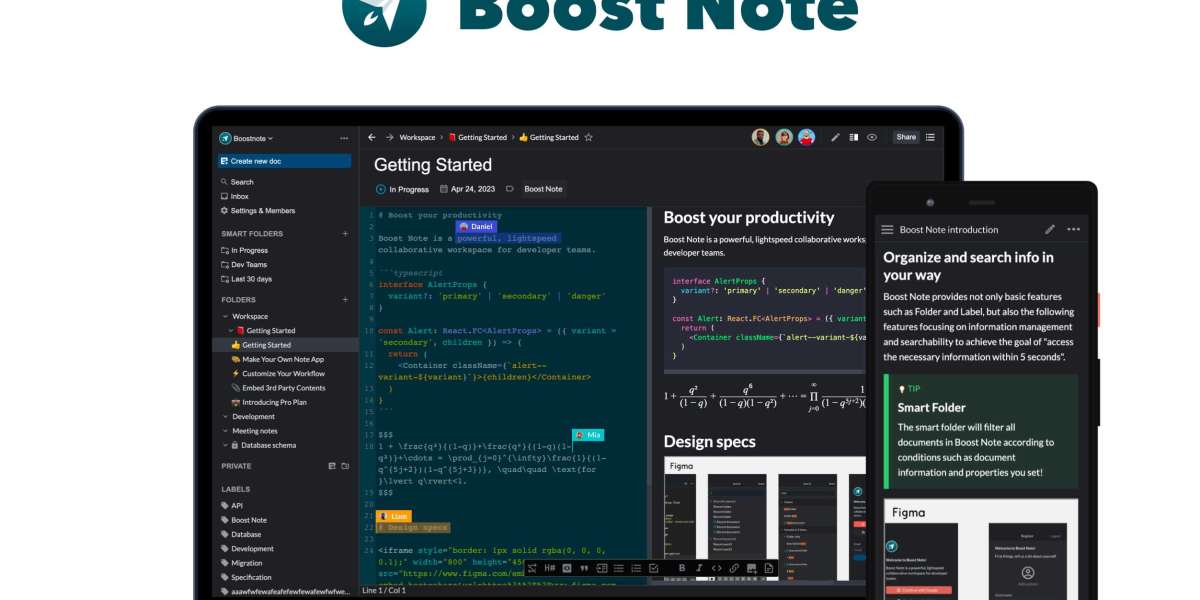The width and height of the screenshot is (1200, 600).
Task: Click the first collaborator avatar in the top bar
Action: pyautogui.click(x=761, y=137)
